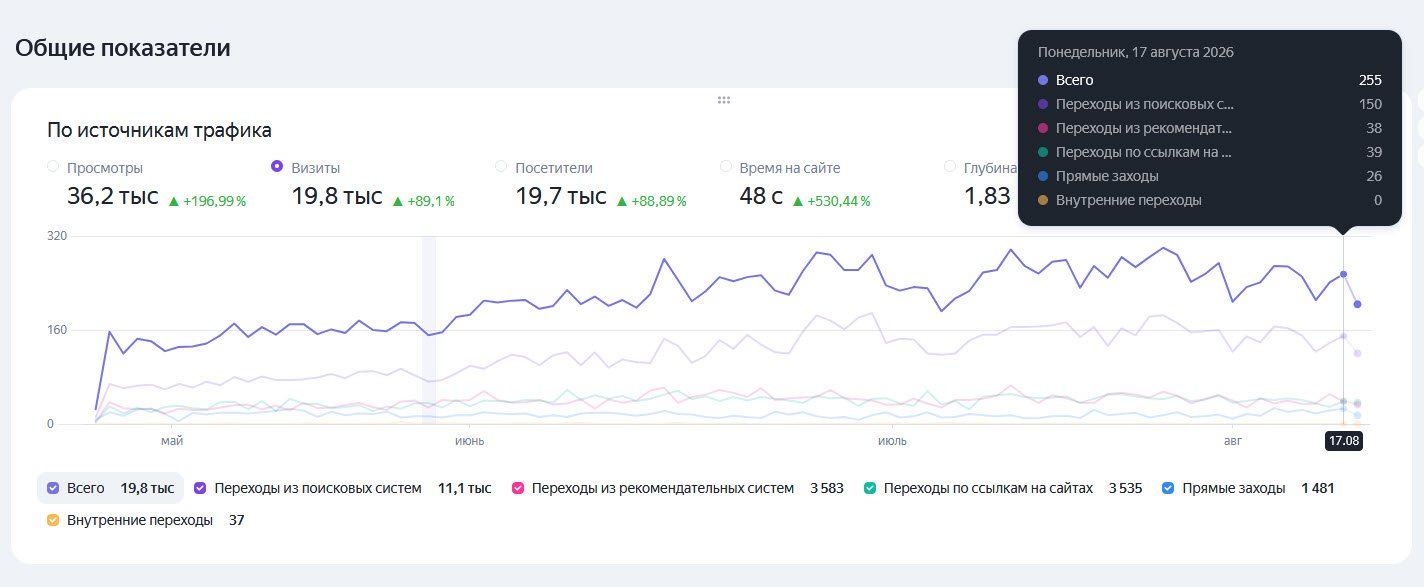Click the По источникам трафика widget title
The image size is (1424, 587).
coord(159,130)
